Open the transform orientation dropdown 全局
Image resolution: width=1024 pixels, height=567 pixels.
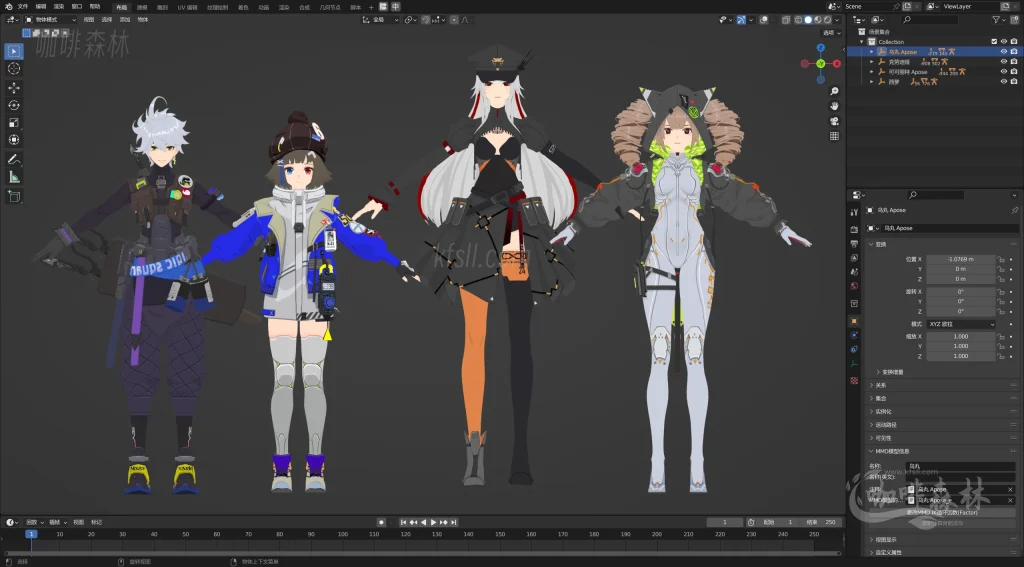[x=381, y=20]
